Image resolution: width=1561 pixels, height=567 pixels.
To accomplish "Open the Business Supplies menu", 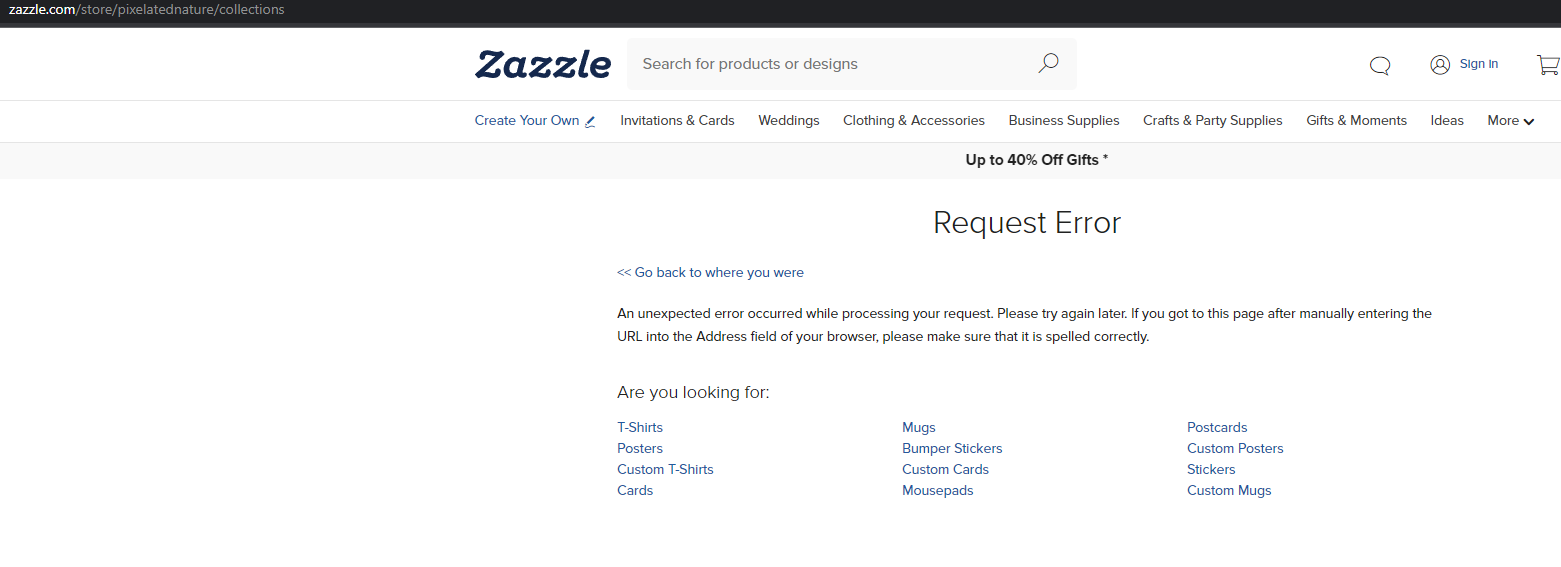I will [1064, 120].
